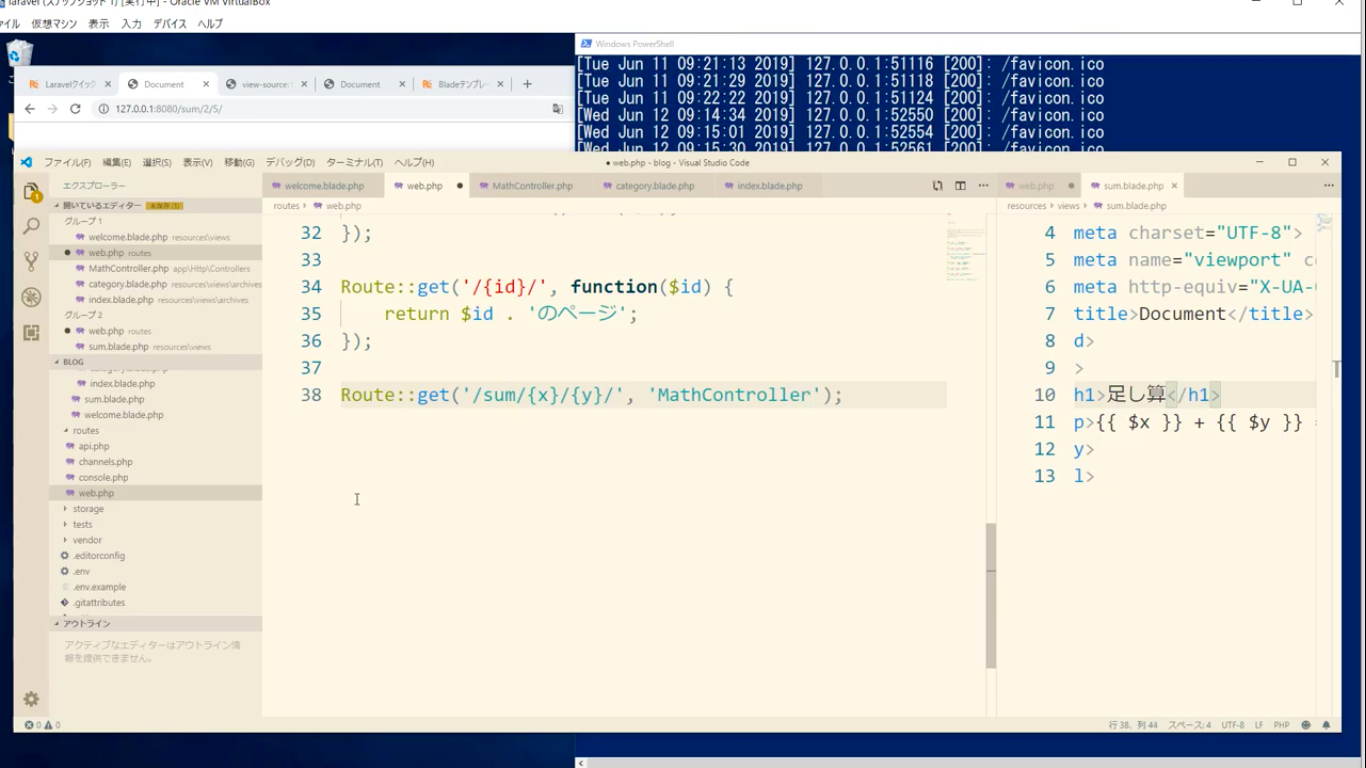
Task: Click the split editor icon
Action: 960,186
